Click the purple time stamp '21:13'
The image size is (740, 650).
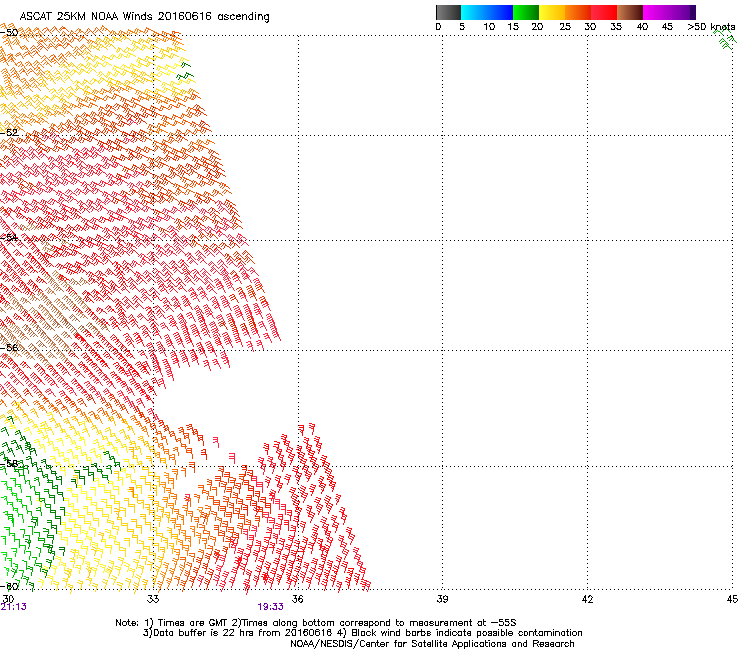click(x=14, y=607)
